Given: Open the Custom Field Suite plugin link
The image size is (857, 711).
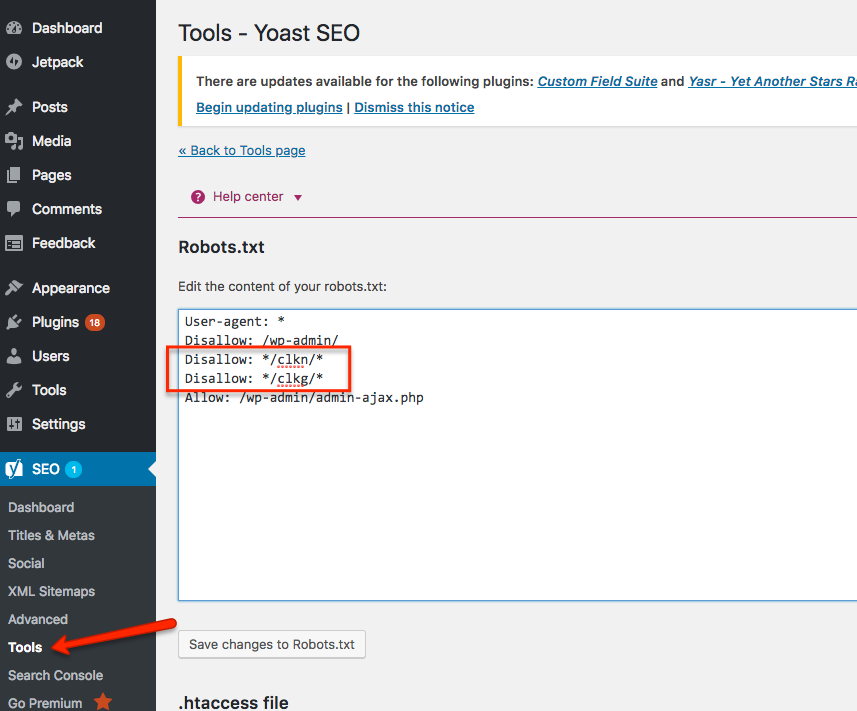Looking at the screenshot, I should pyautogui.click(x=597, y=81).
